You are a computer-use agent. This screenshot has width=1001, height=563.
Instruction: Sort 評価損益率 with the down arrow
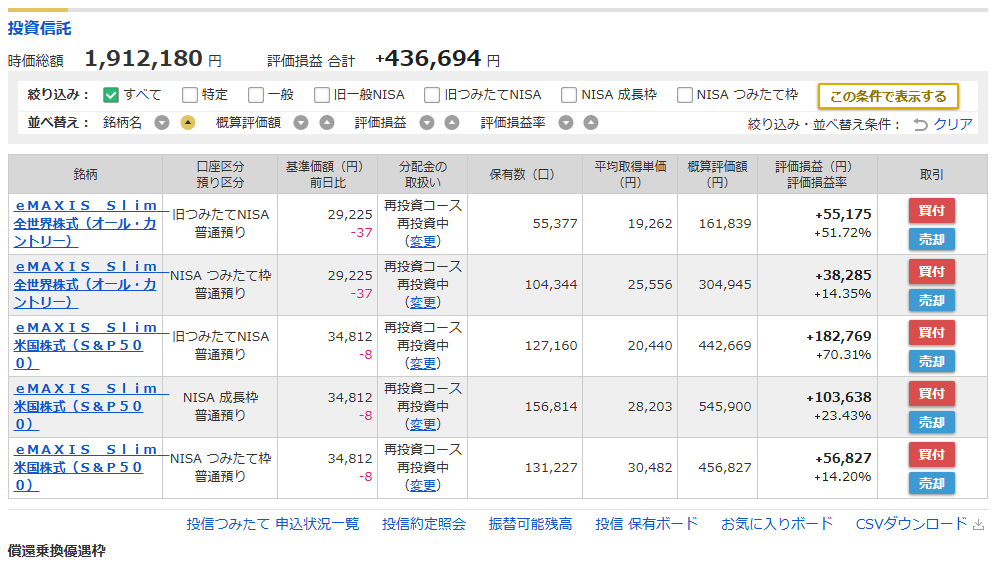tap(566, 123)
